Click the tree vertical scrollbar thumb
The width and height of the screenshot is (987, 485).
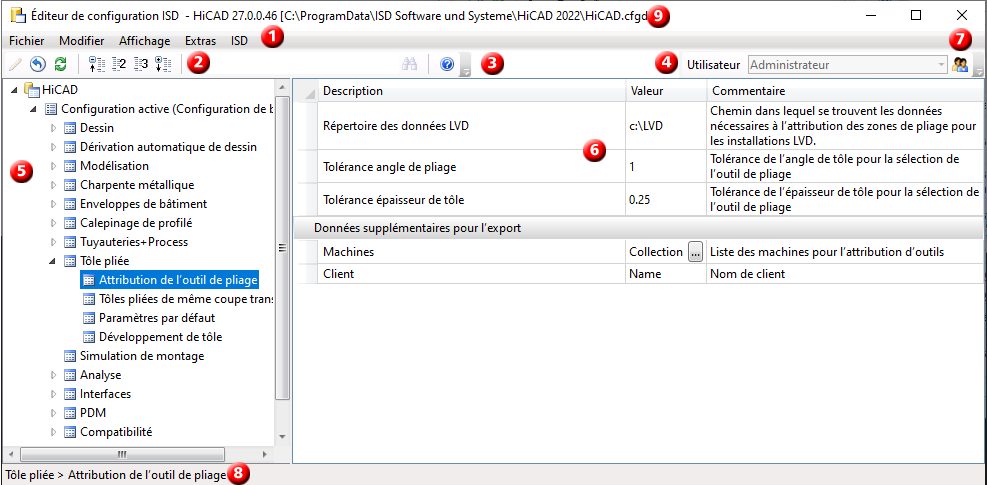(x=282, y=248)
